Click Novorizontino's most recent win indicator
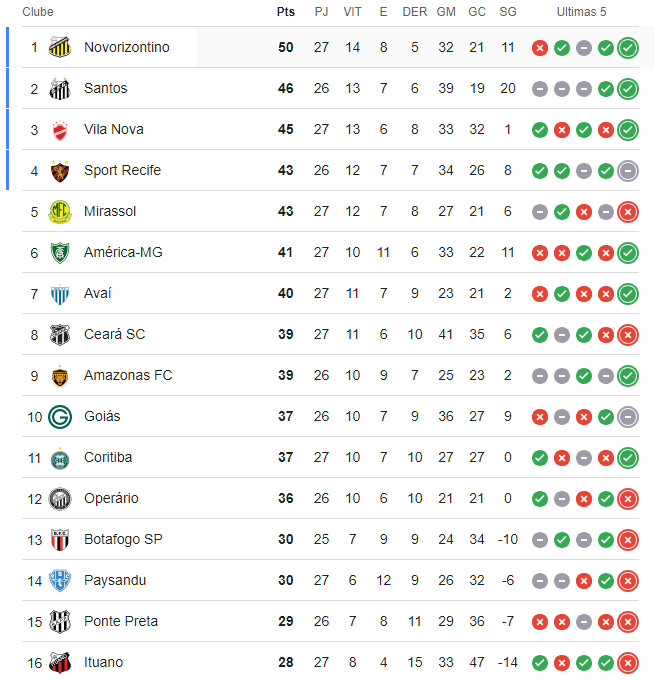 [x=628, y=47]
